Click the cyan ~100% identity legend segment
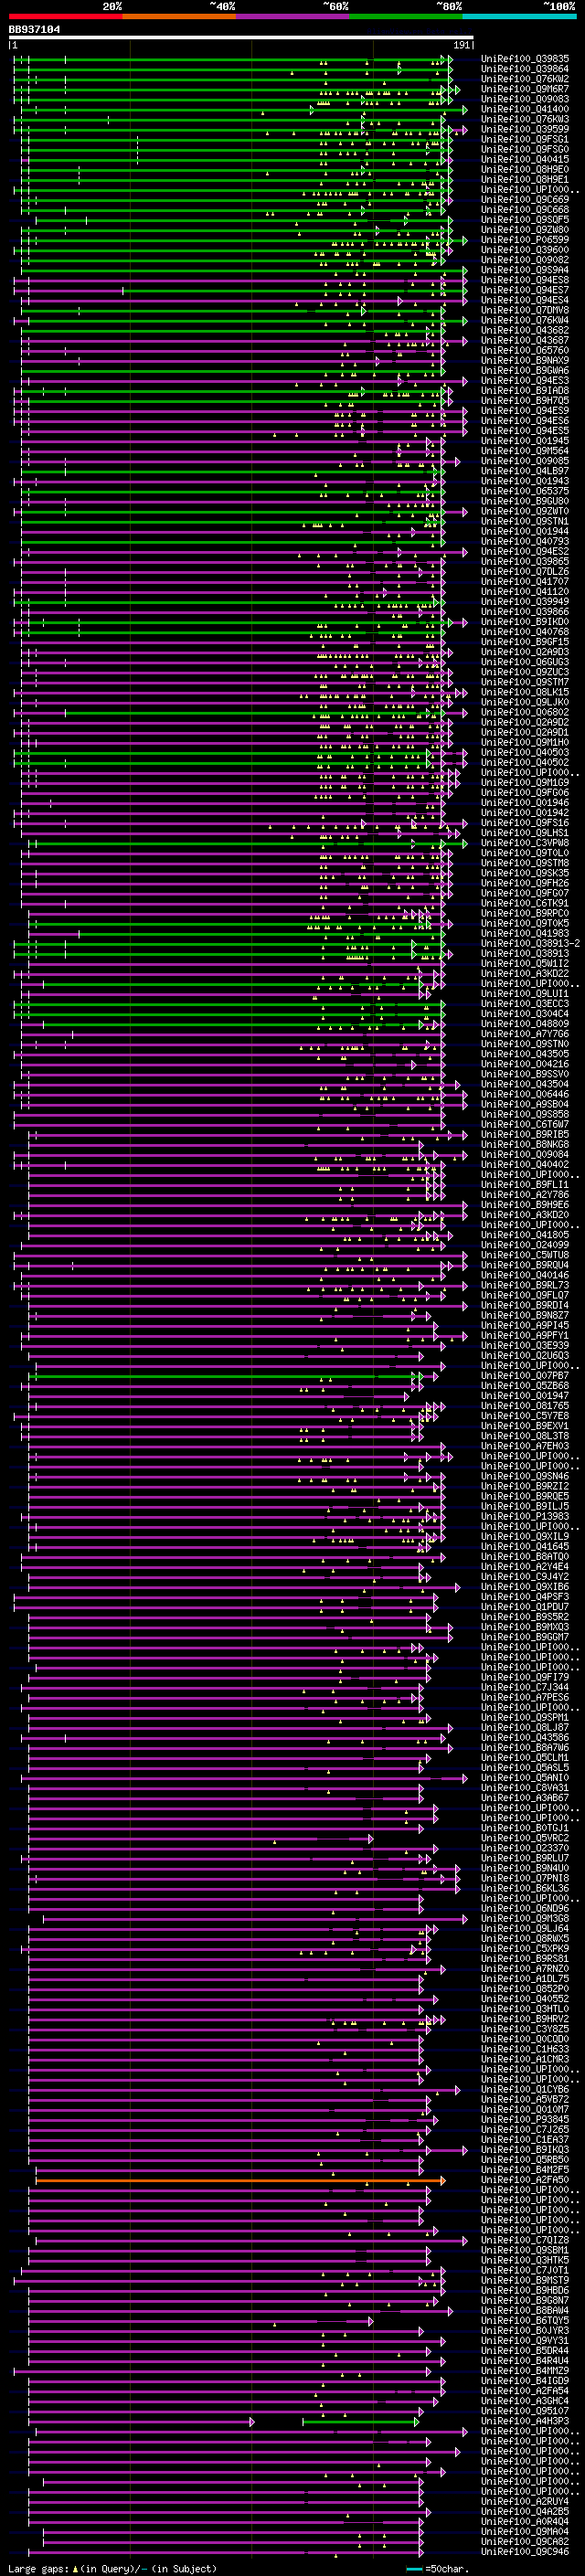Viewport: 585px width, 2576px height. [519, 17]
